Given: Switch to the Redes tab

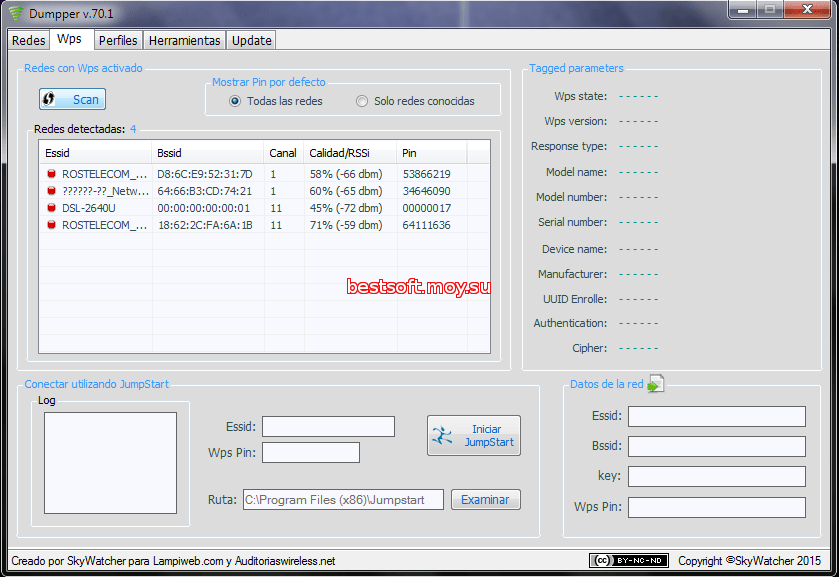Looking at the screenshot, I should [28, 41].
